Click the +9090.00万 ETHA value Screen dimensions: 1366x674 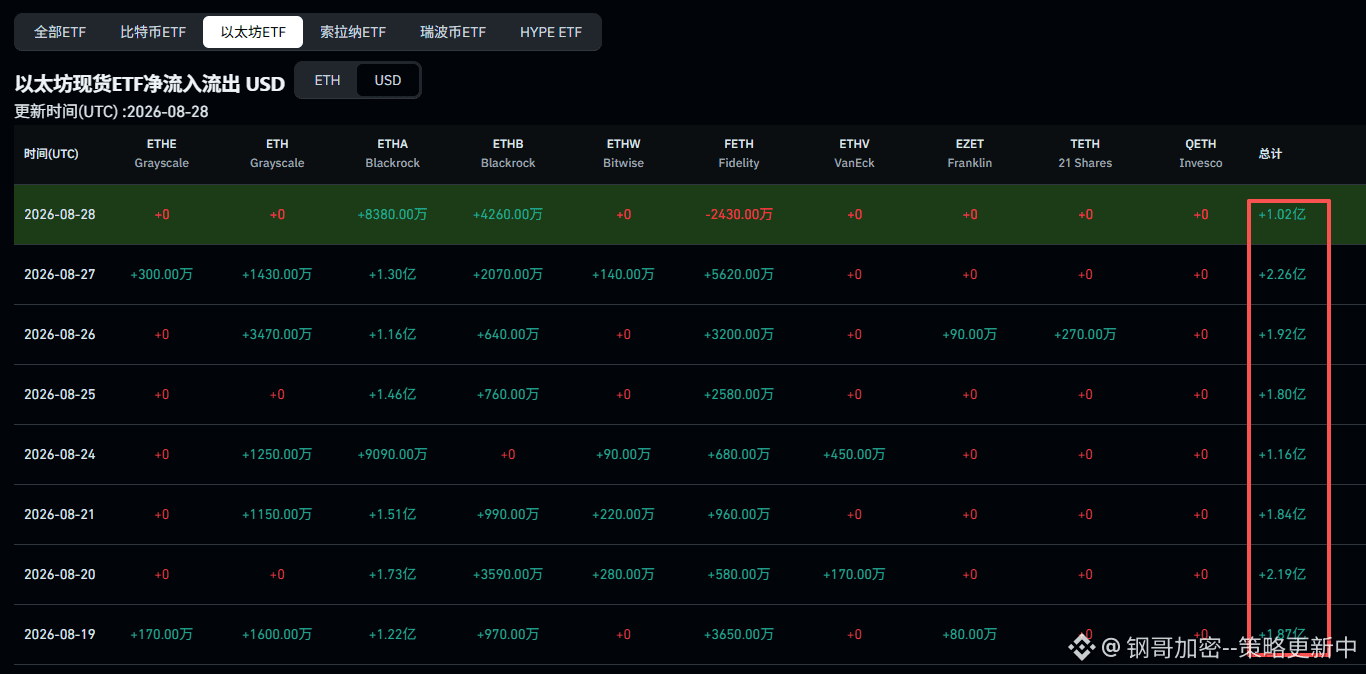(393, 454)
